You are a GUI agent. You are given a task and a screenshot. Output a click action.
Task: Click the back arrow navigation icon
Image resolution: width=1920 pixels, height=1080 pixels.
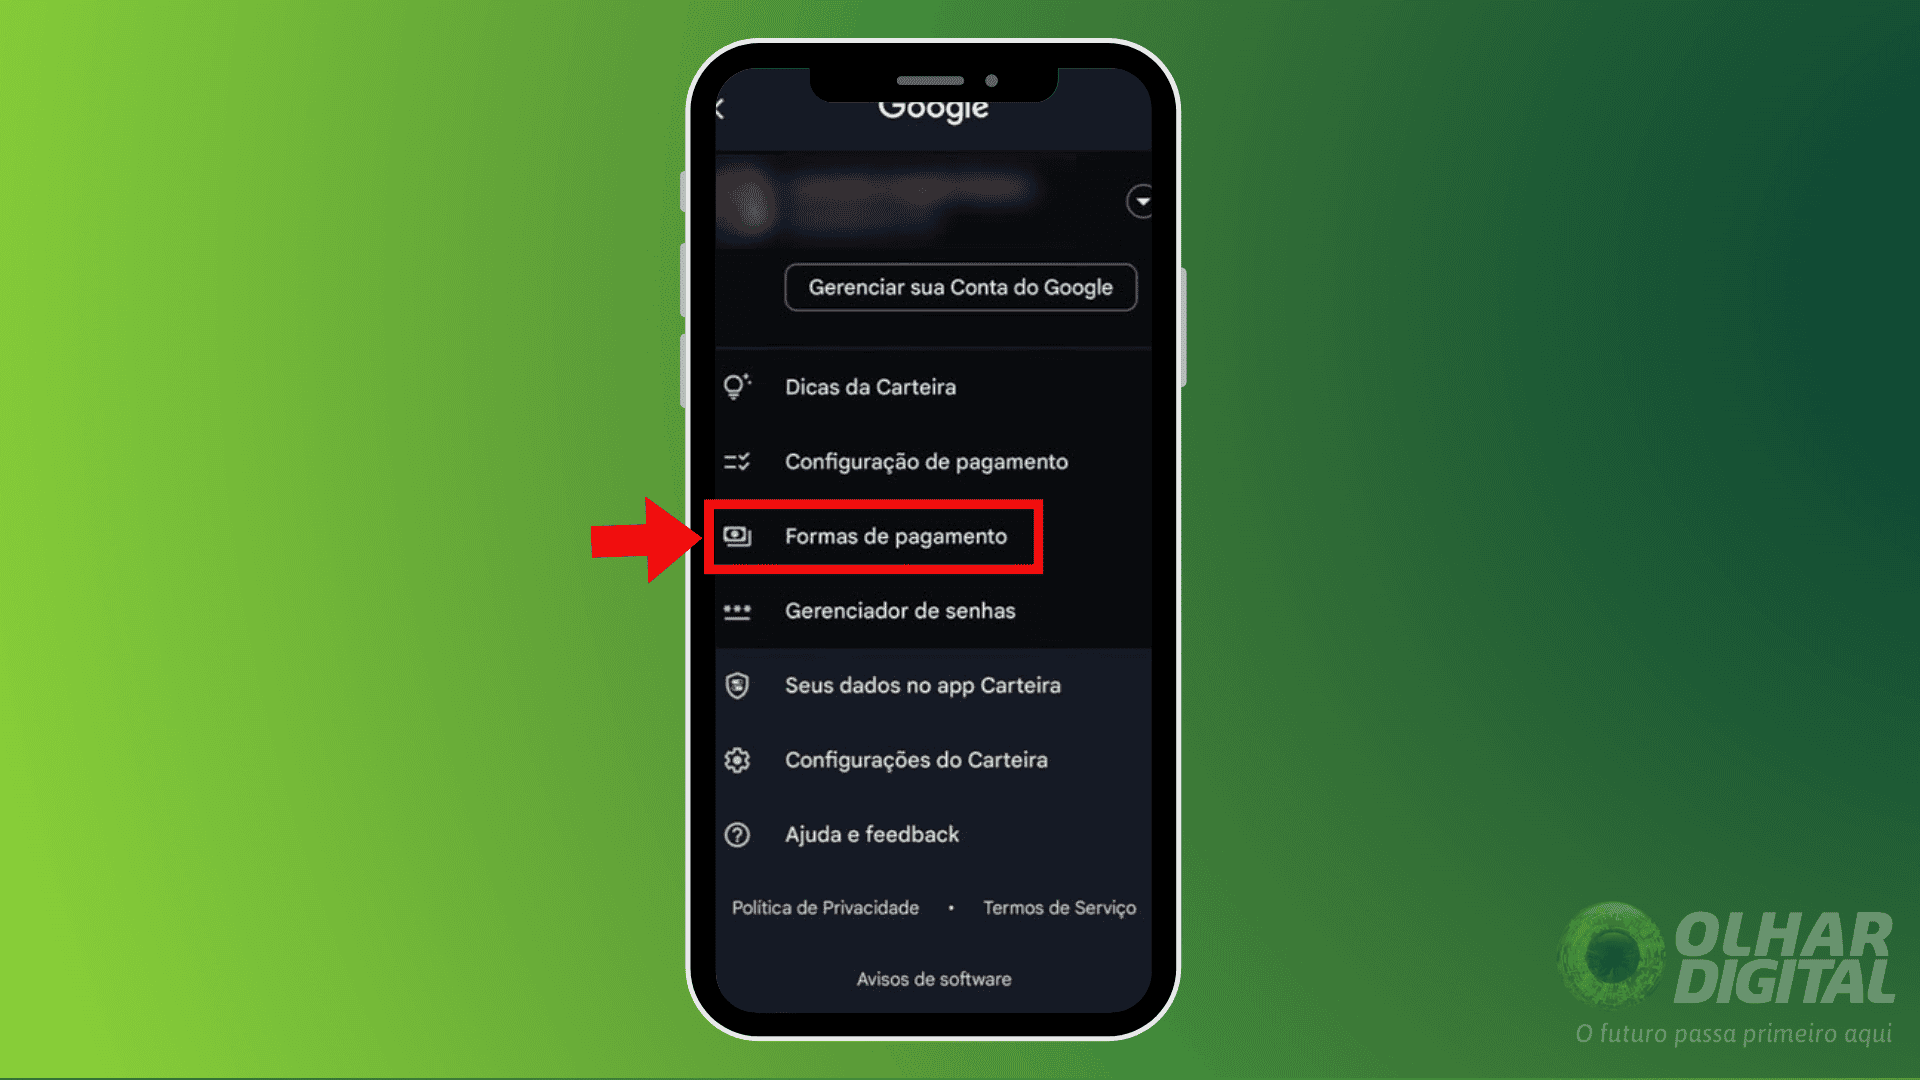(x=719, y=109)
